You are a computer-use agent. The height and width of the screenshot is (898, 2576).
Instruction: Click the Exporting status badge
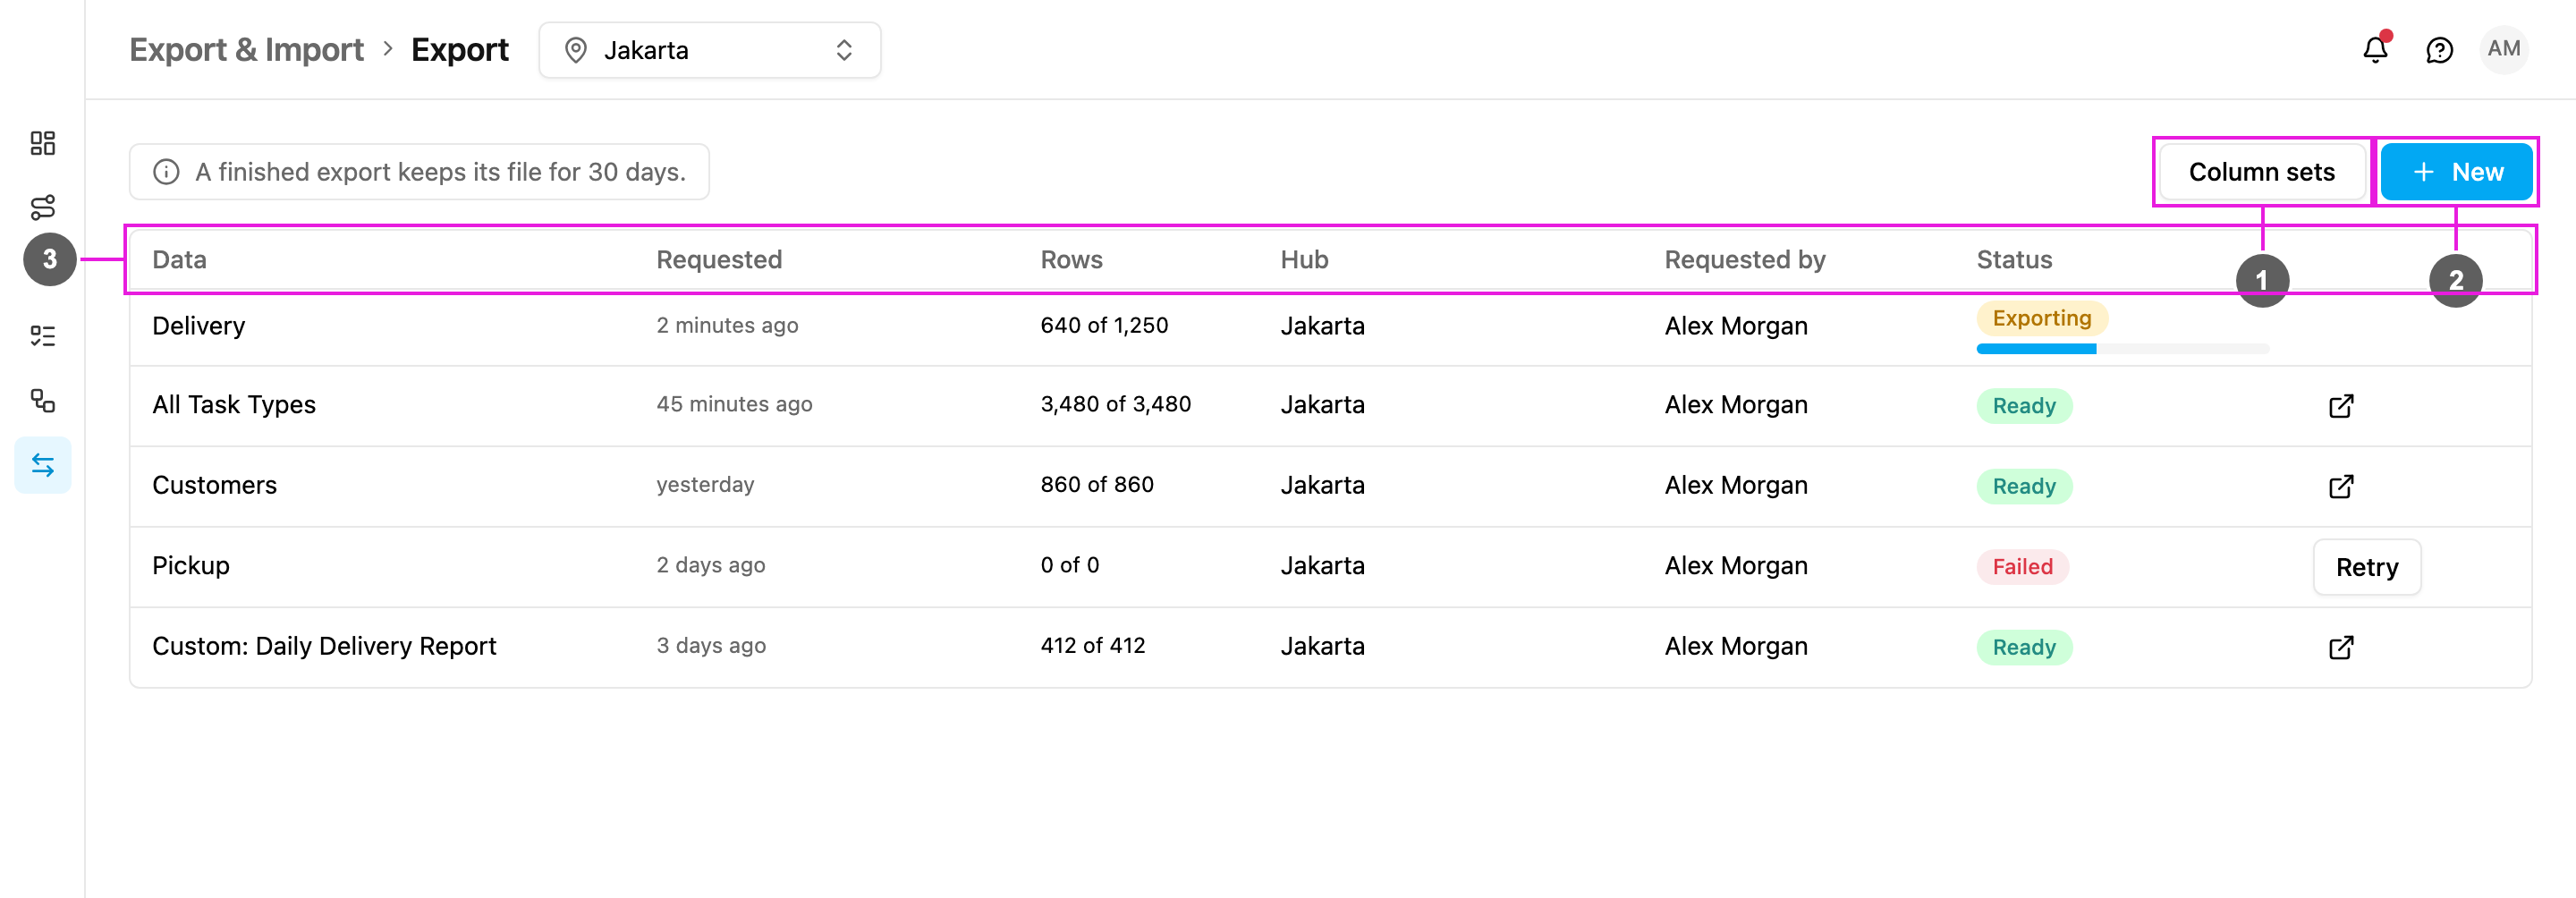pyautogui.click(x=2042, y=318)
